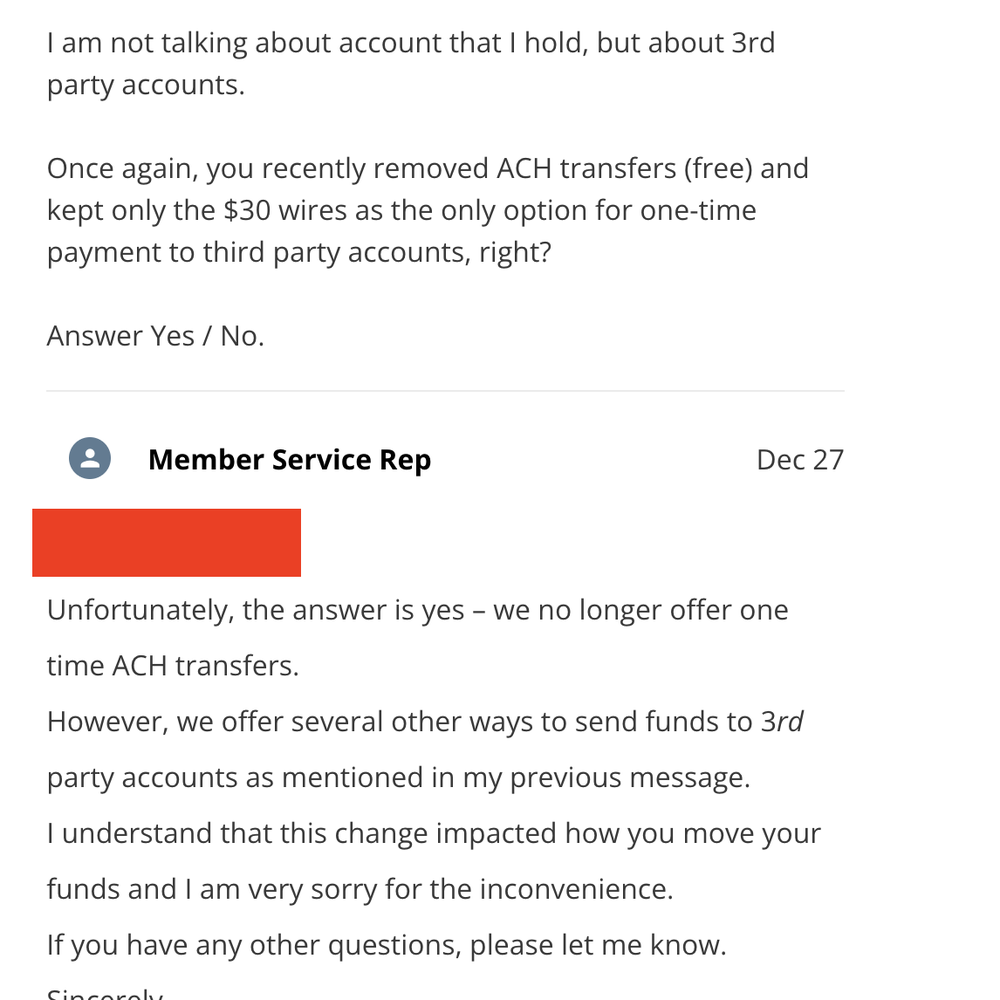
Task: Click 'party accounts as mentioned in my previous message'
Action: (399, 778)
